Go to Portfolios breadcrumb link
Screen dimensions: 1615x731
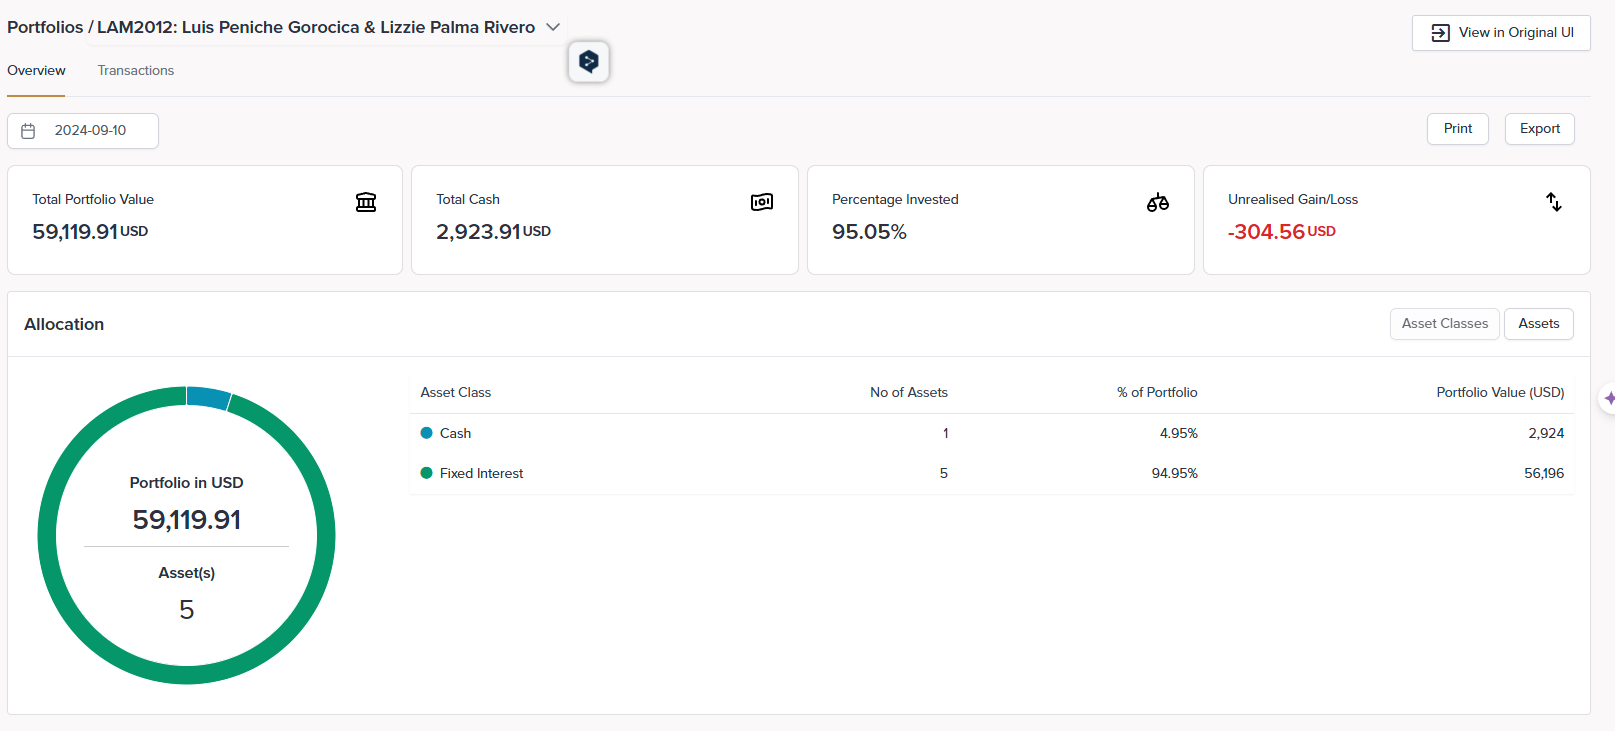pyautogui.click(x=45, y=27)
